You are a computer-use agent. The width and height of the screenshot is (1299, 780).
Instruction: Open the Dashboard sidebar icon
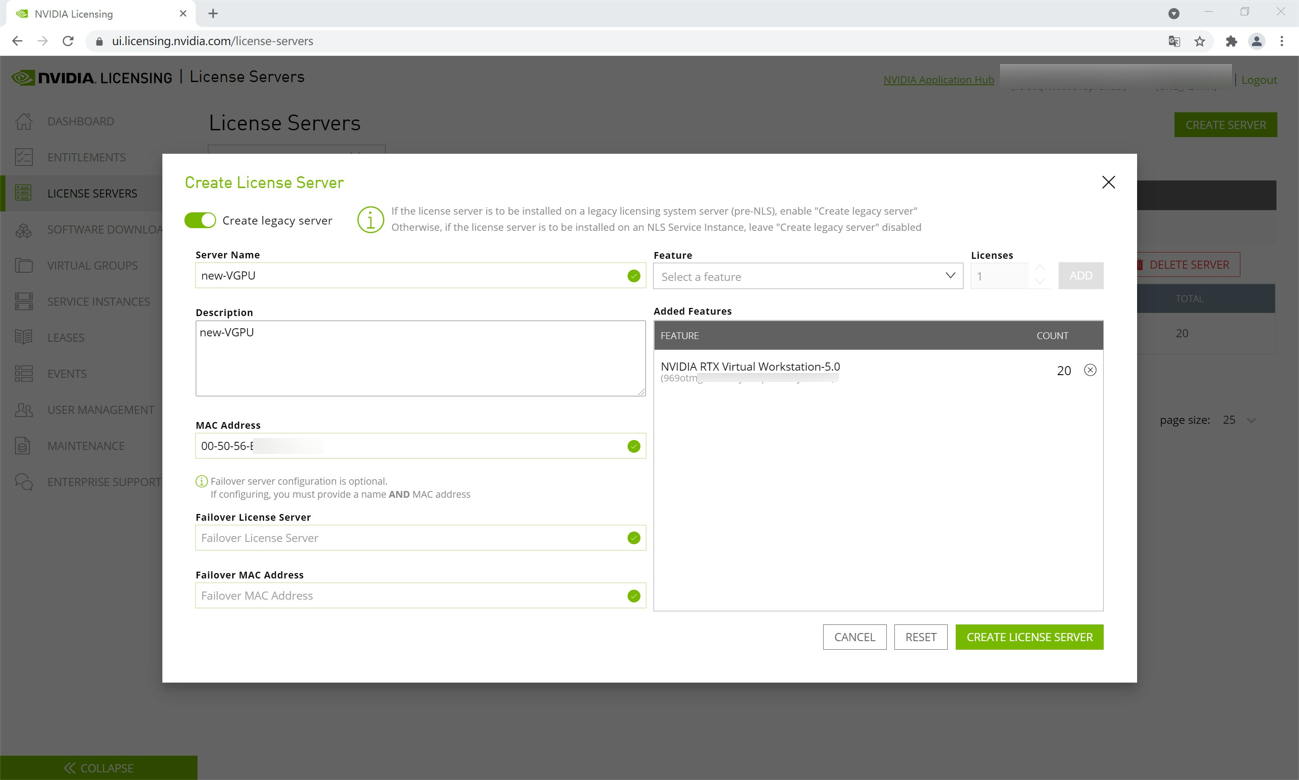pos(24,121)
